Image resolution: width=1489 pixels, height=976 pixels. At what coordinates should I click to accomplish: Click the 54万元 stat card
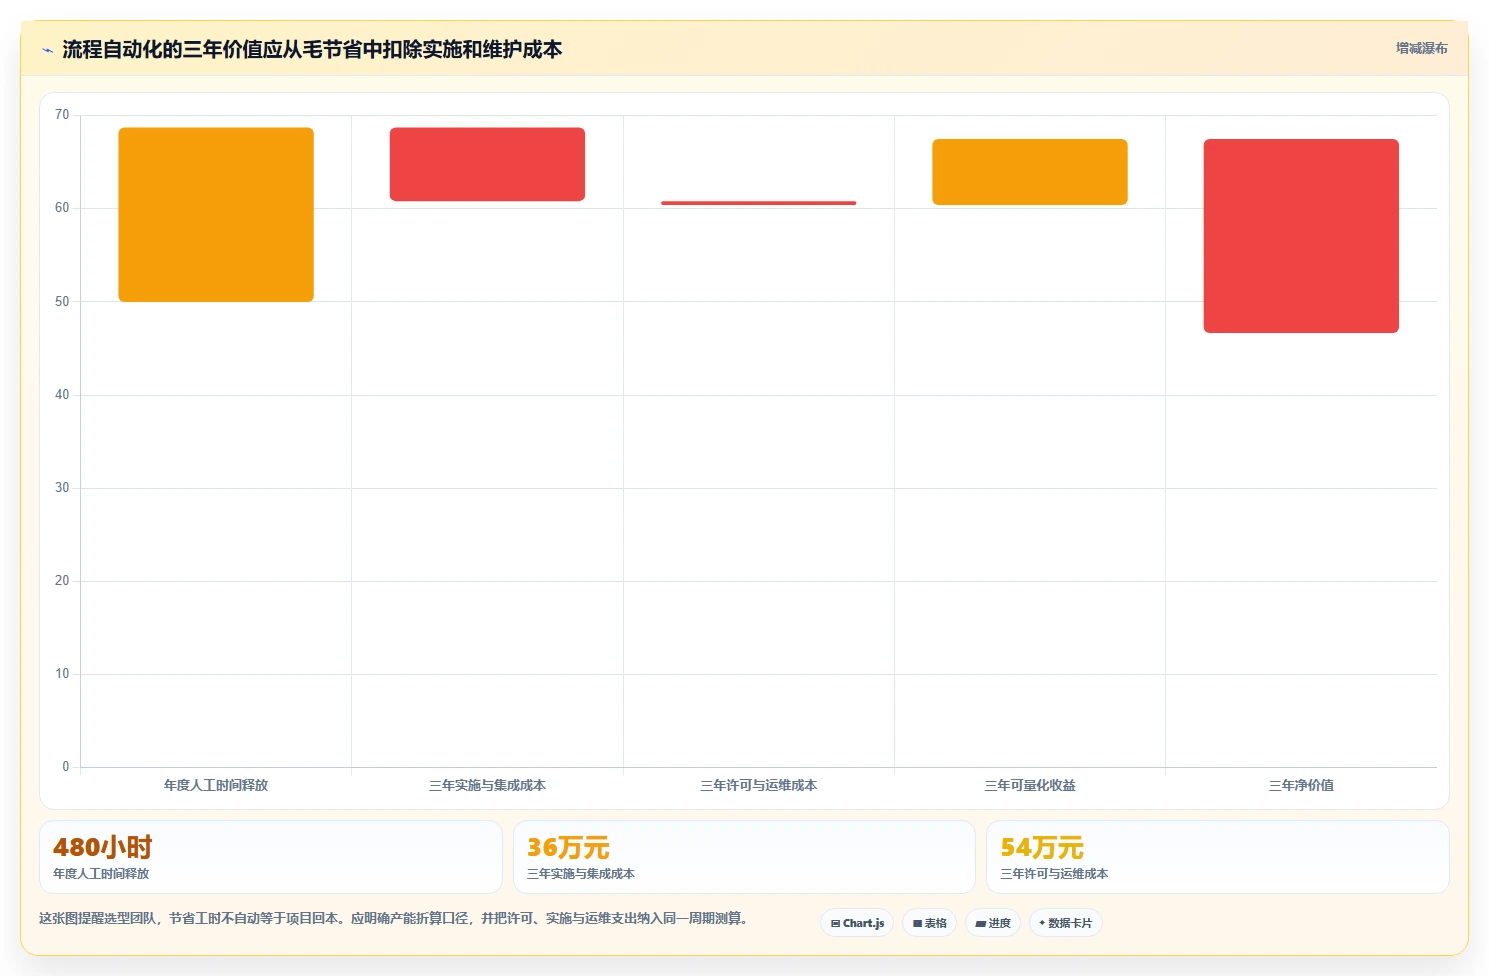coord(1217,857)
